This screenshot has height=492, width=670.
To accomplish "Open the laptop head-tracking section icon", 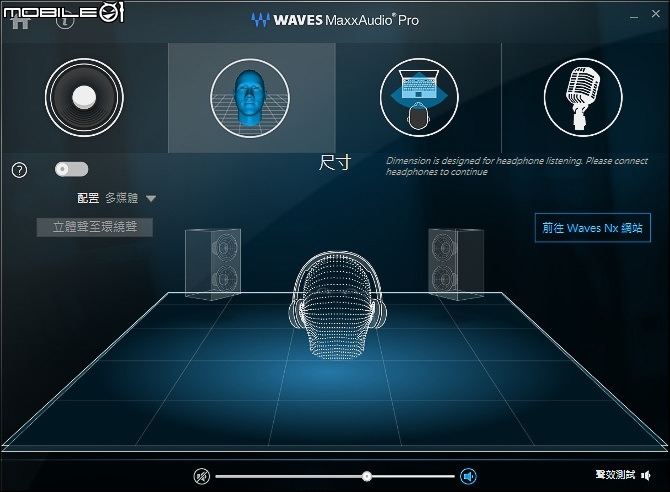I will click(419, 97).
